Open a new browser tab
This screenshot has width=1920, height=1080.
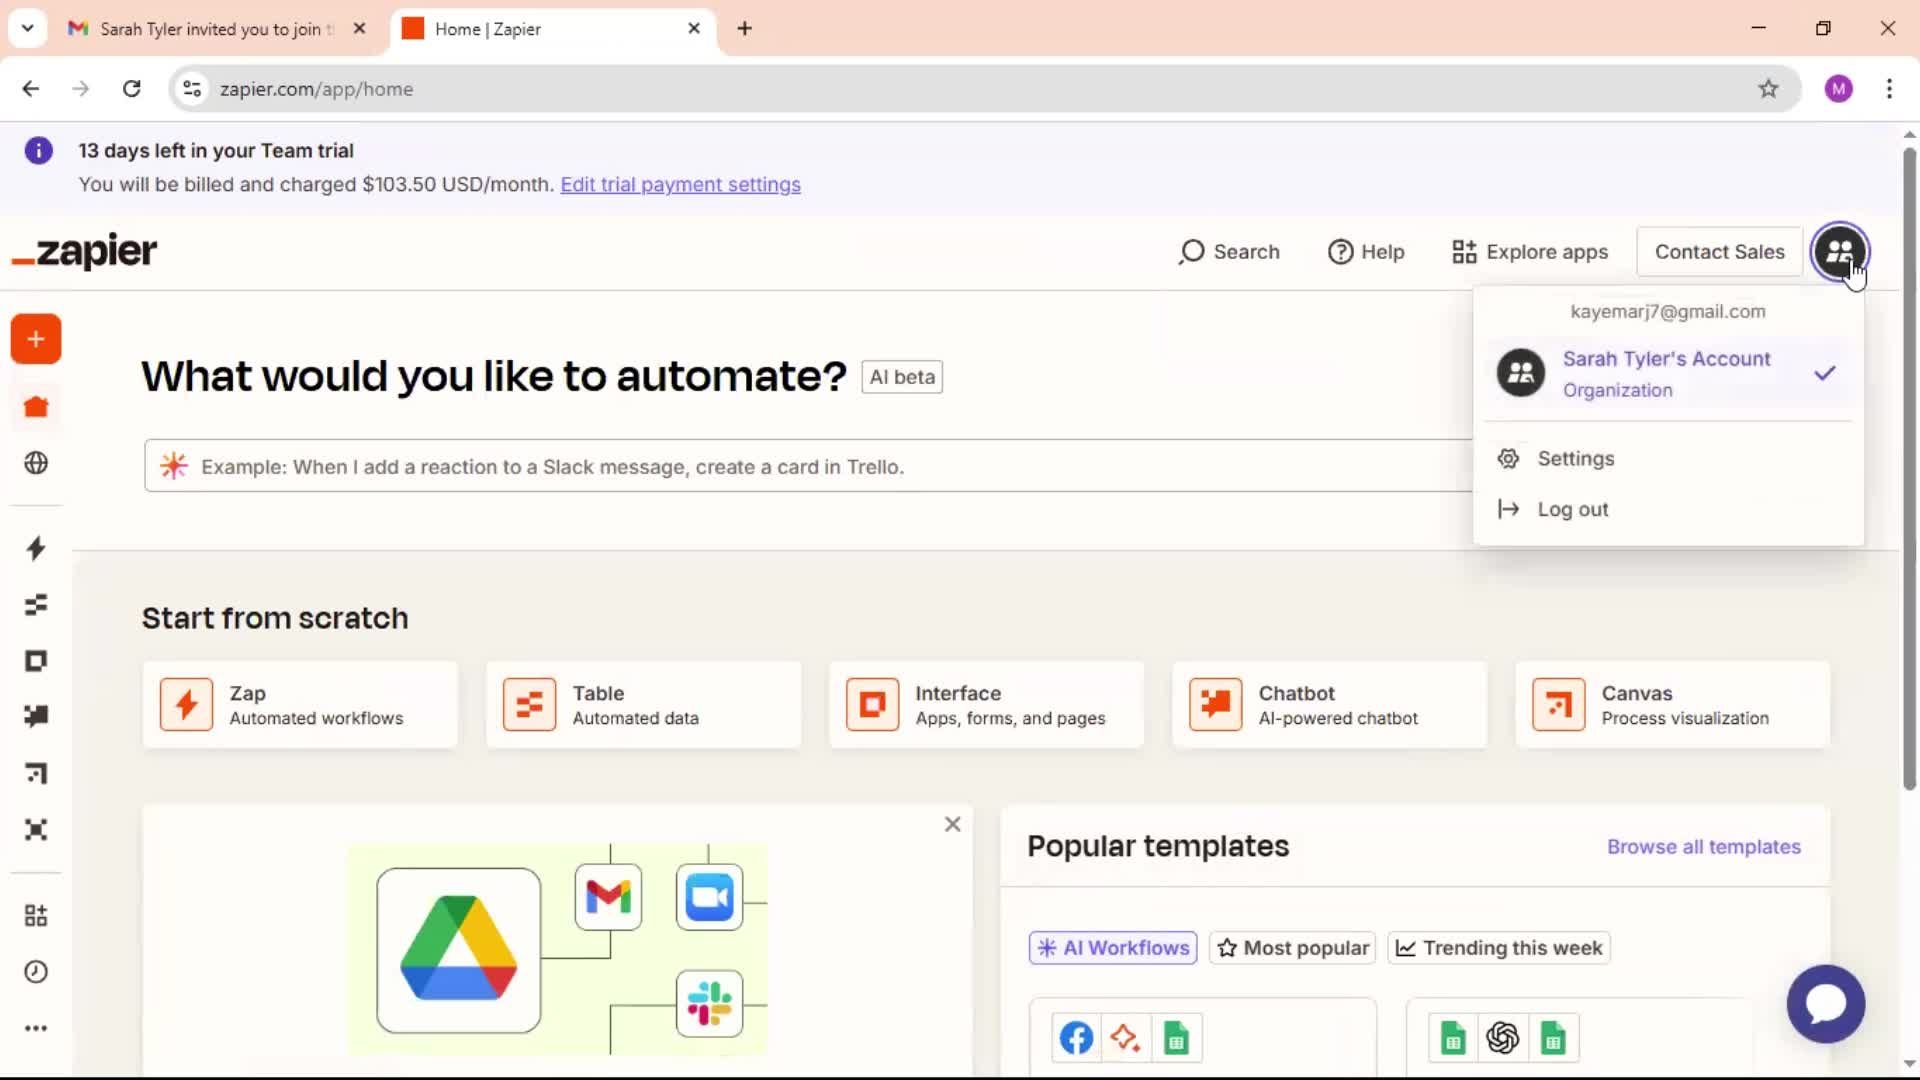pyautogui.click(x=744, y=29)
